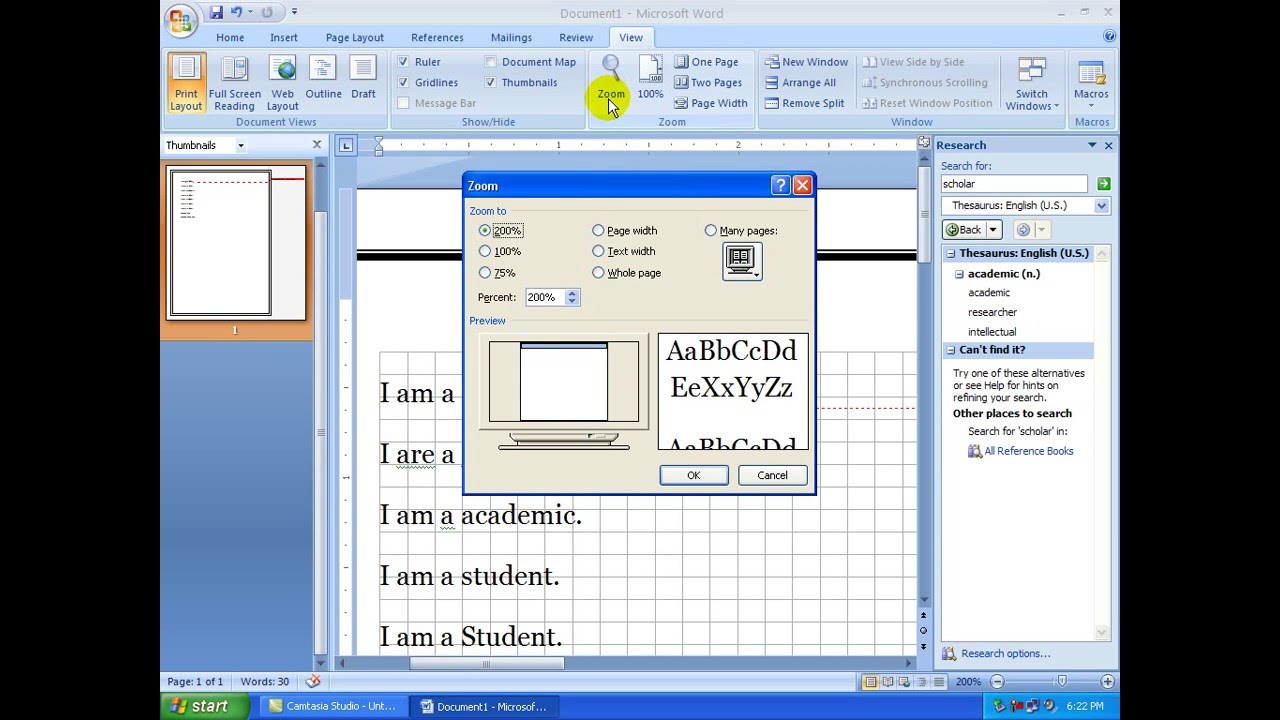Click zoom in plus in status bar

point(1107,682)
